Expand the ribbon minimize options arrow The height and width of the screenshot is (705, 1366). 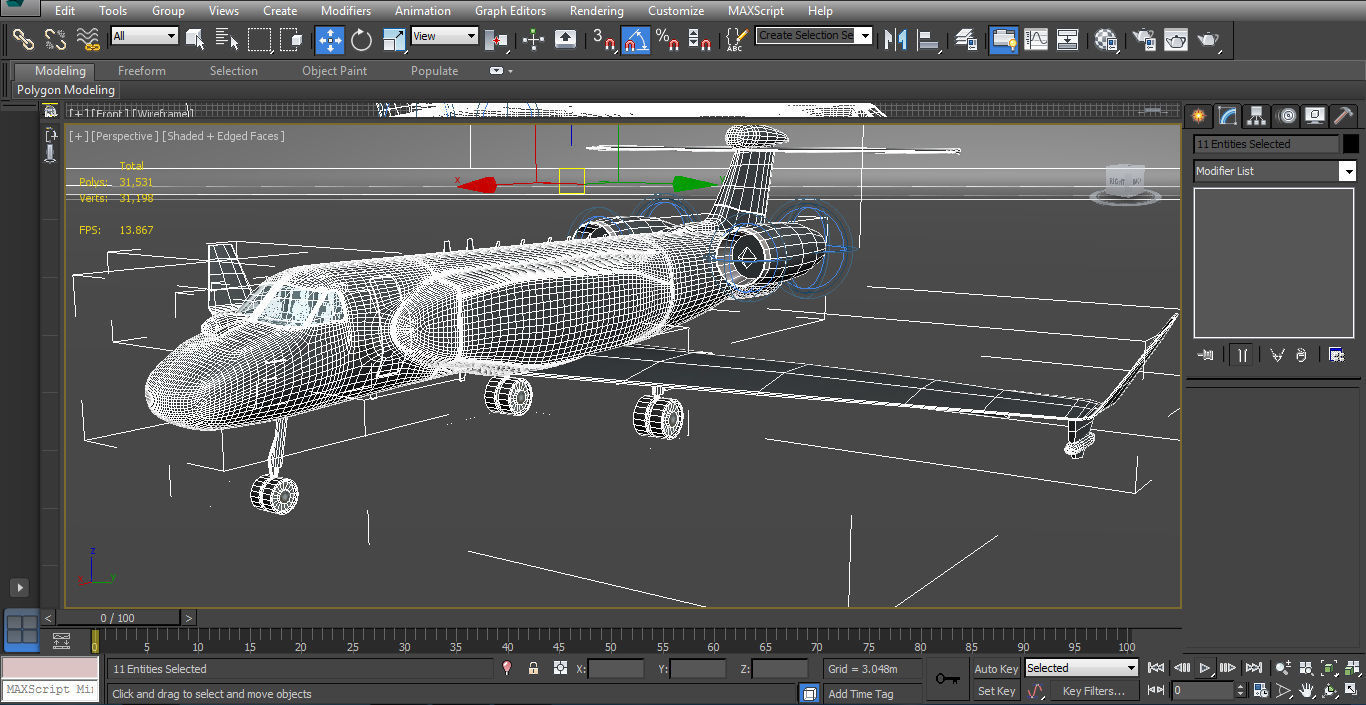click(510, 71)
